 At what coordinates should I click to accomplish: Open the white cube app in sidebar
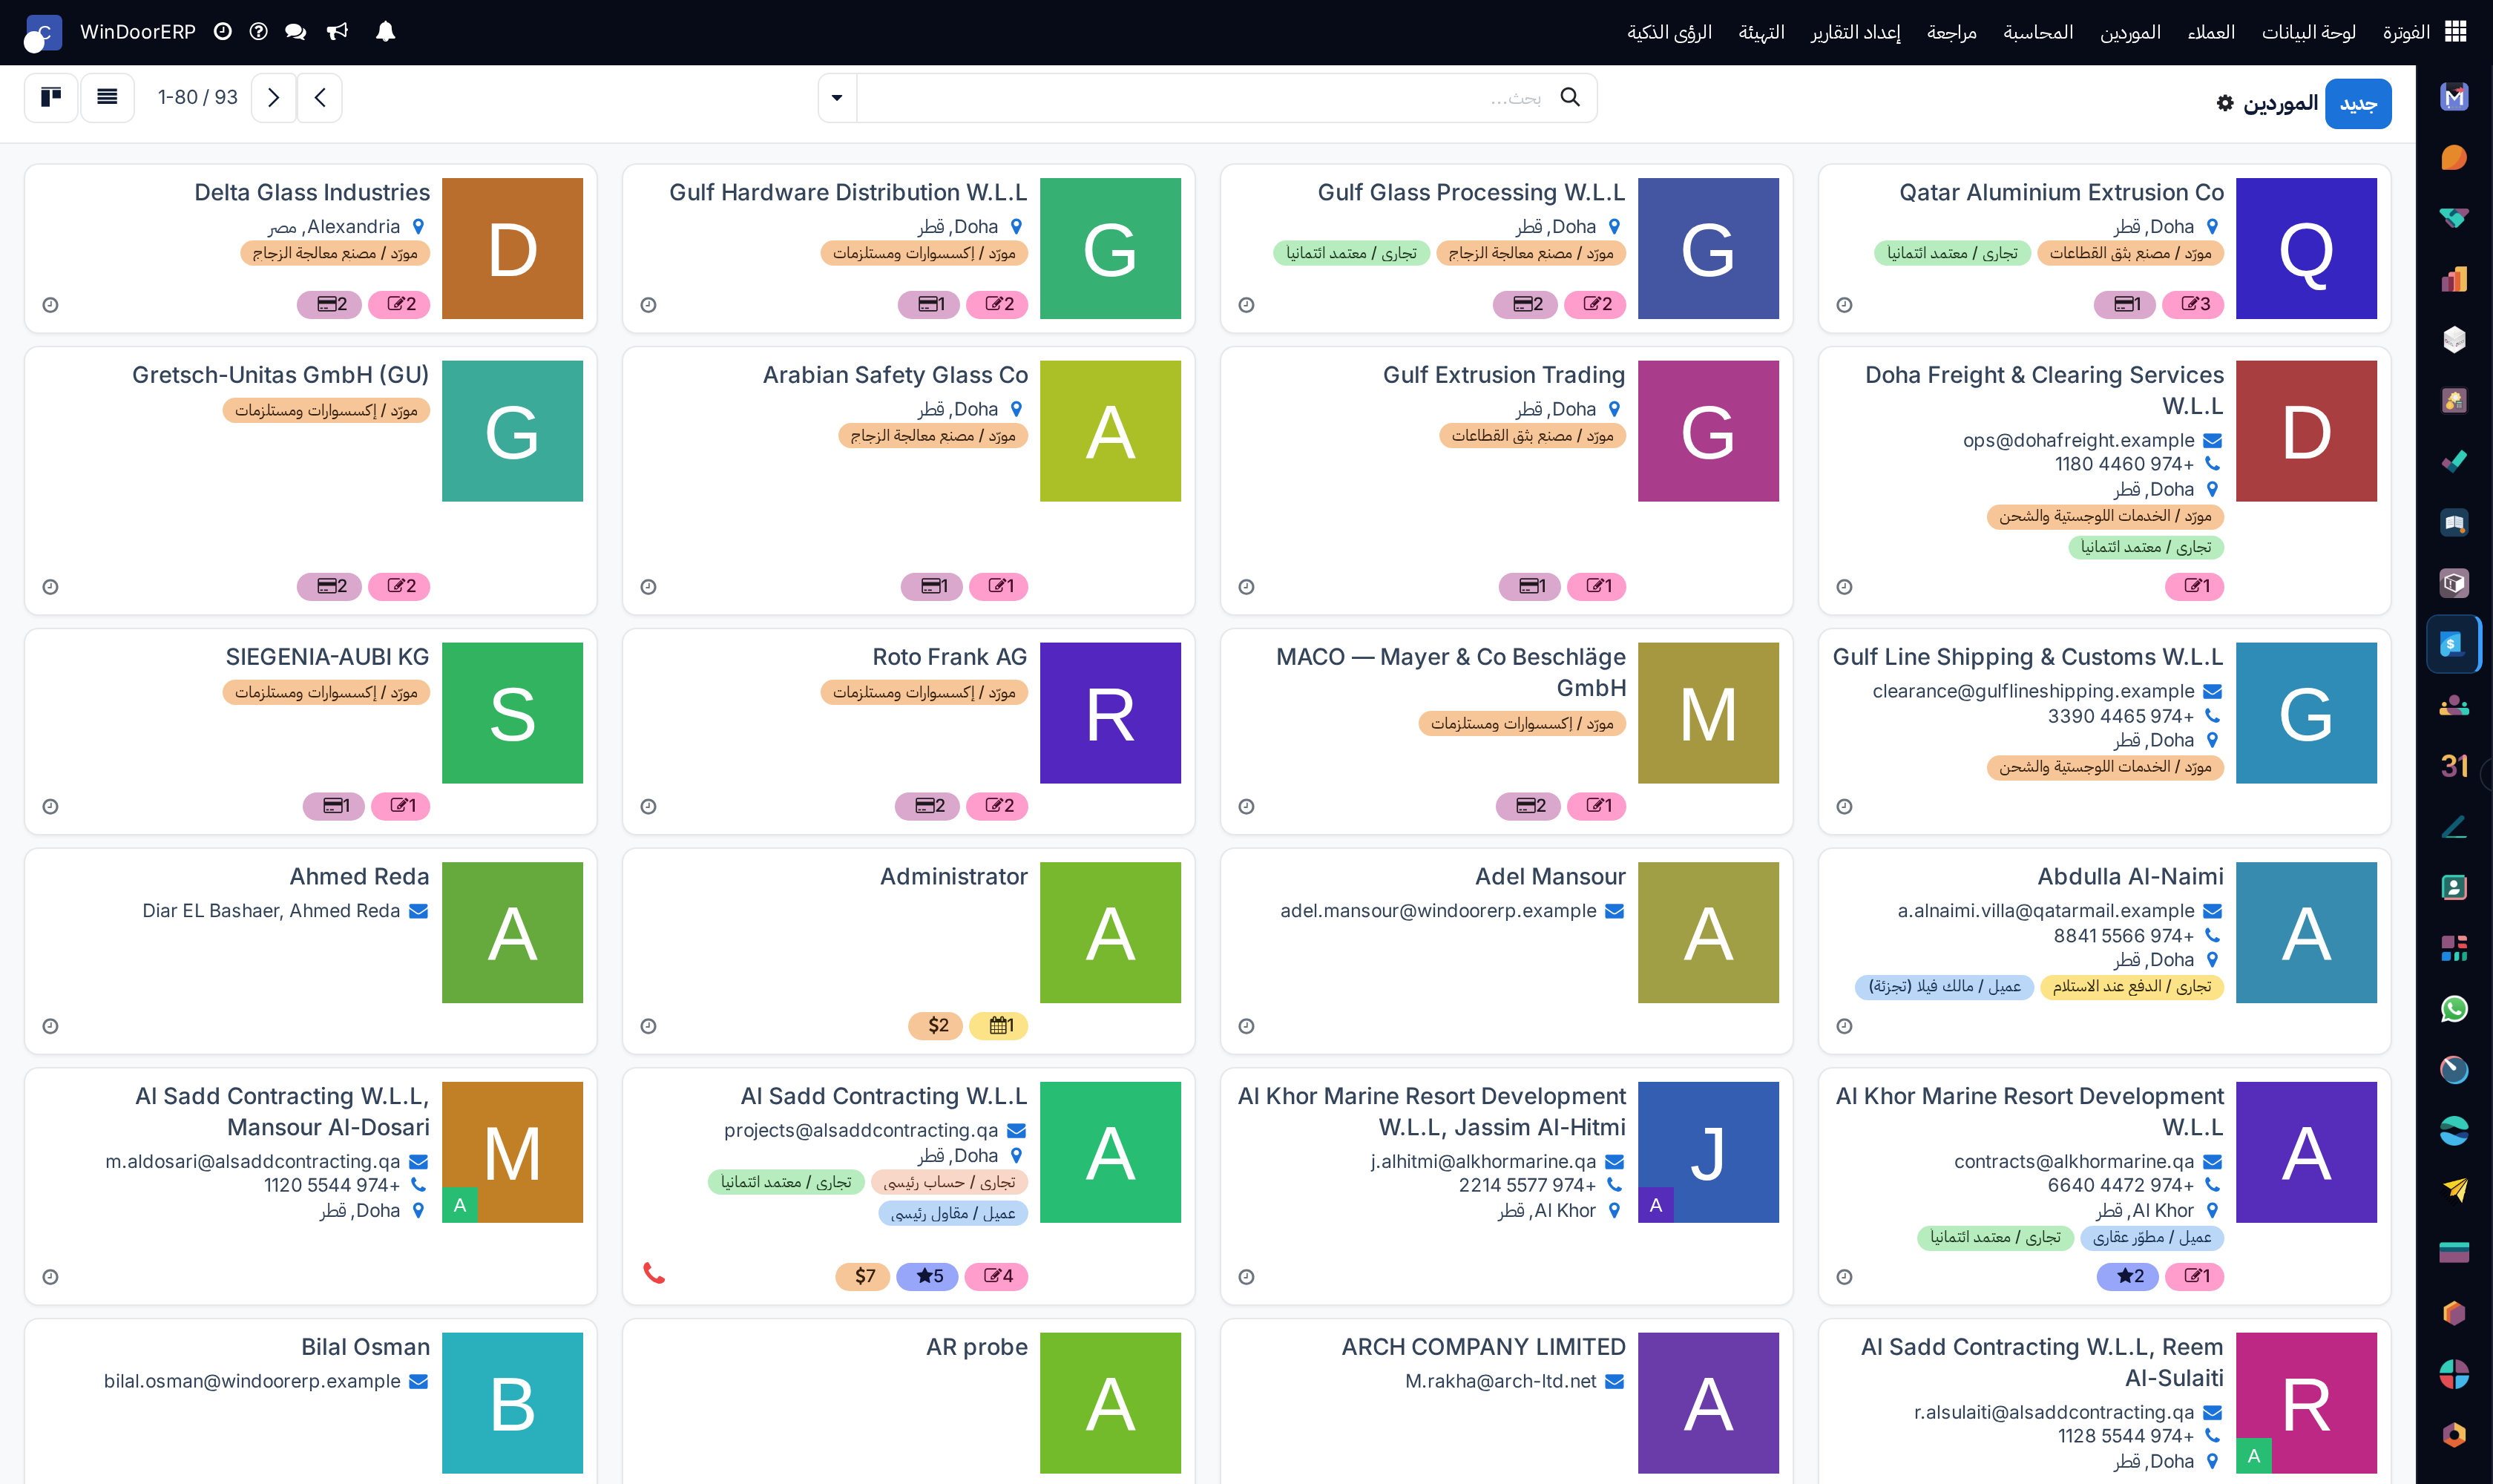(x=2454, y=340)
